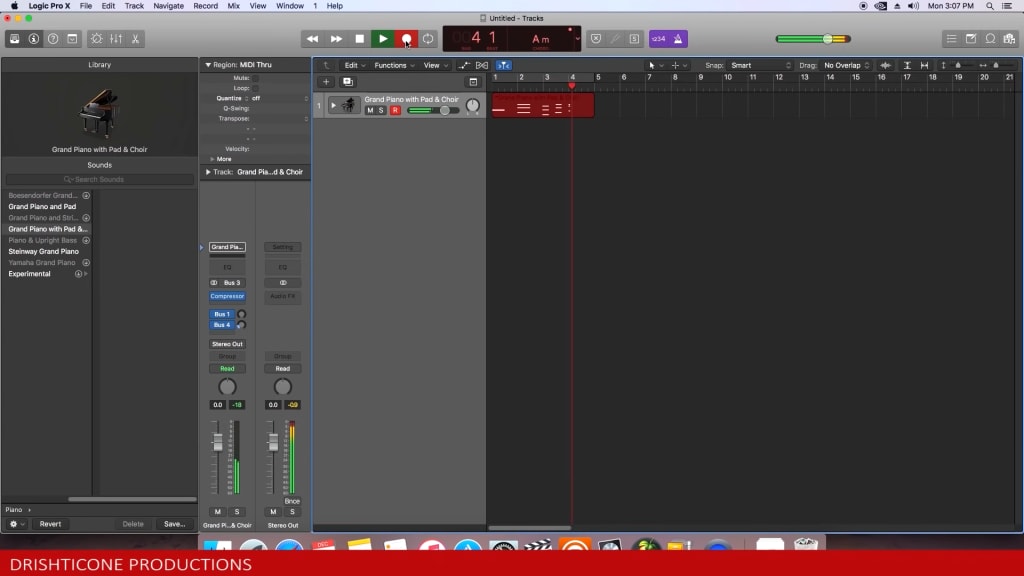The height and width of the screenshot is (576, 1024).
Task: Solo the Grand Piano with Pad & Choir track
Action: [381, 110]
